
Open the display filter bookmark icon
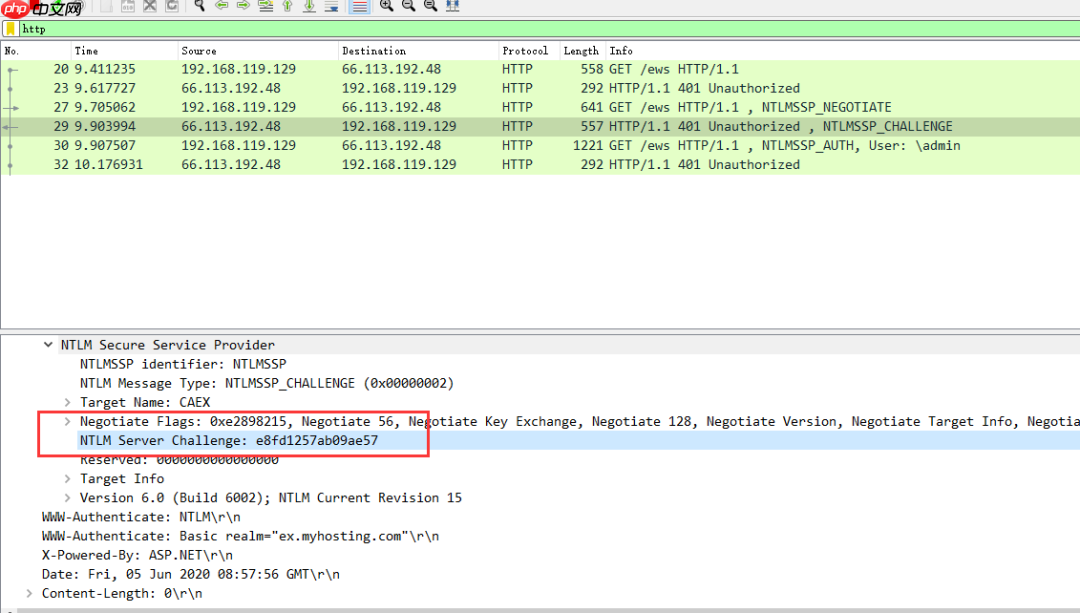[x=10, y=28]
